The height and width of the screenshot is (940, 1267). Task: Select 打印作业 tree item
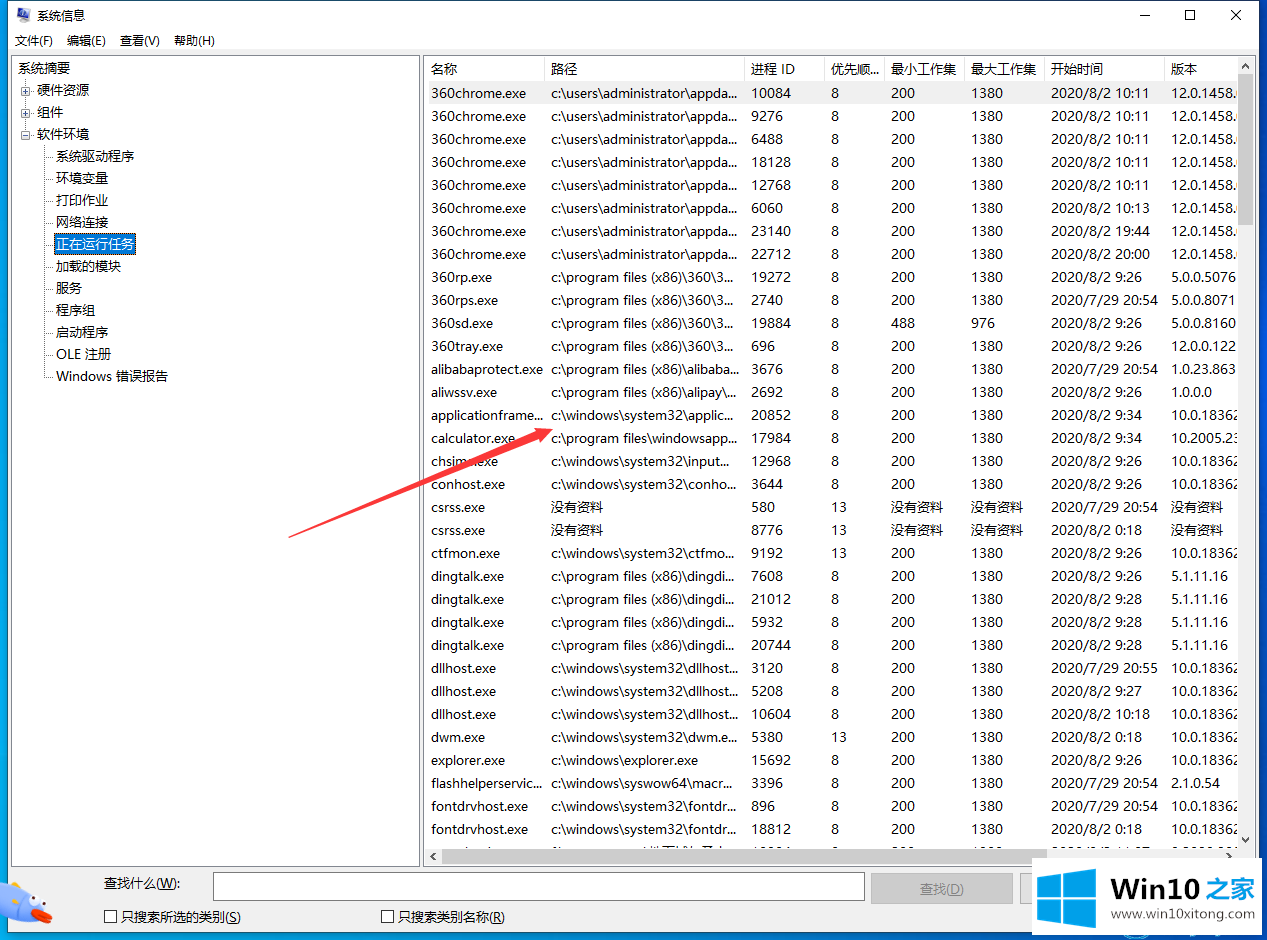pyautogui.click(x=82, y=200)
